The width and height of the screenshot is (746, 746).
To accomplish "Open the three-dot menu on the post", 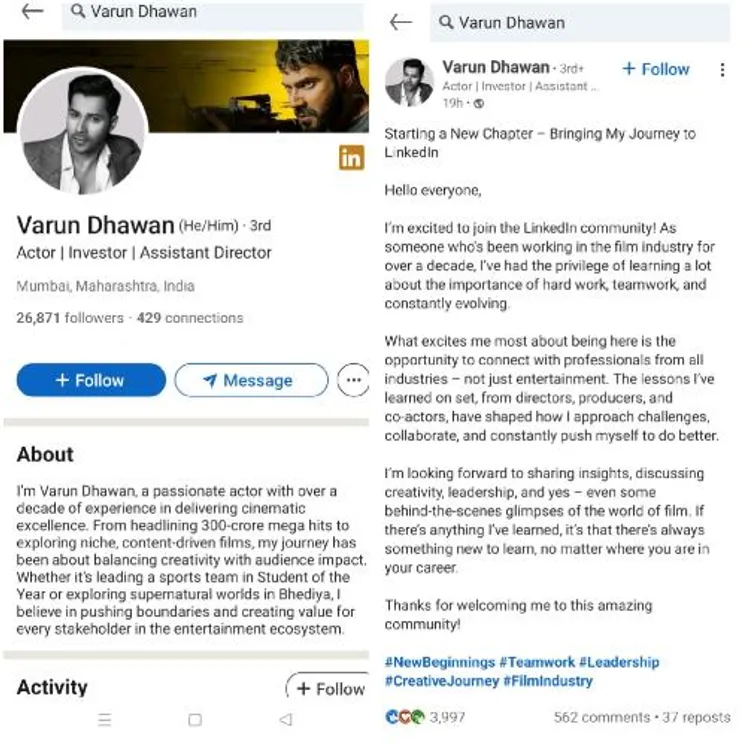I will pos(722,70).
